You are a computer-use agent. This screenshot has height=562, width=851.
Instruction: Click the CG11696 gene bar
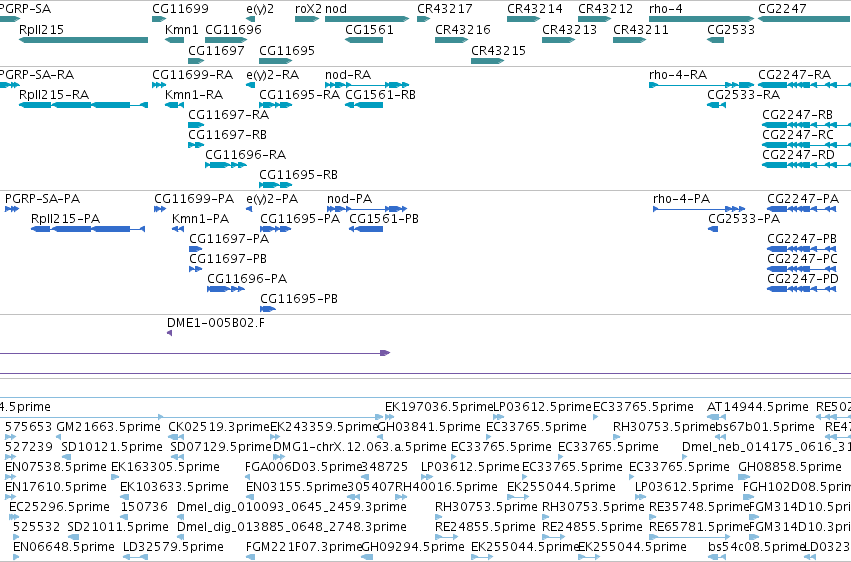coord(226,40)
